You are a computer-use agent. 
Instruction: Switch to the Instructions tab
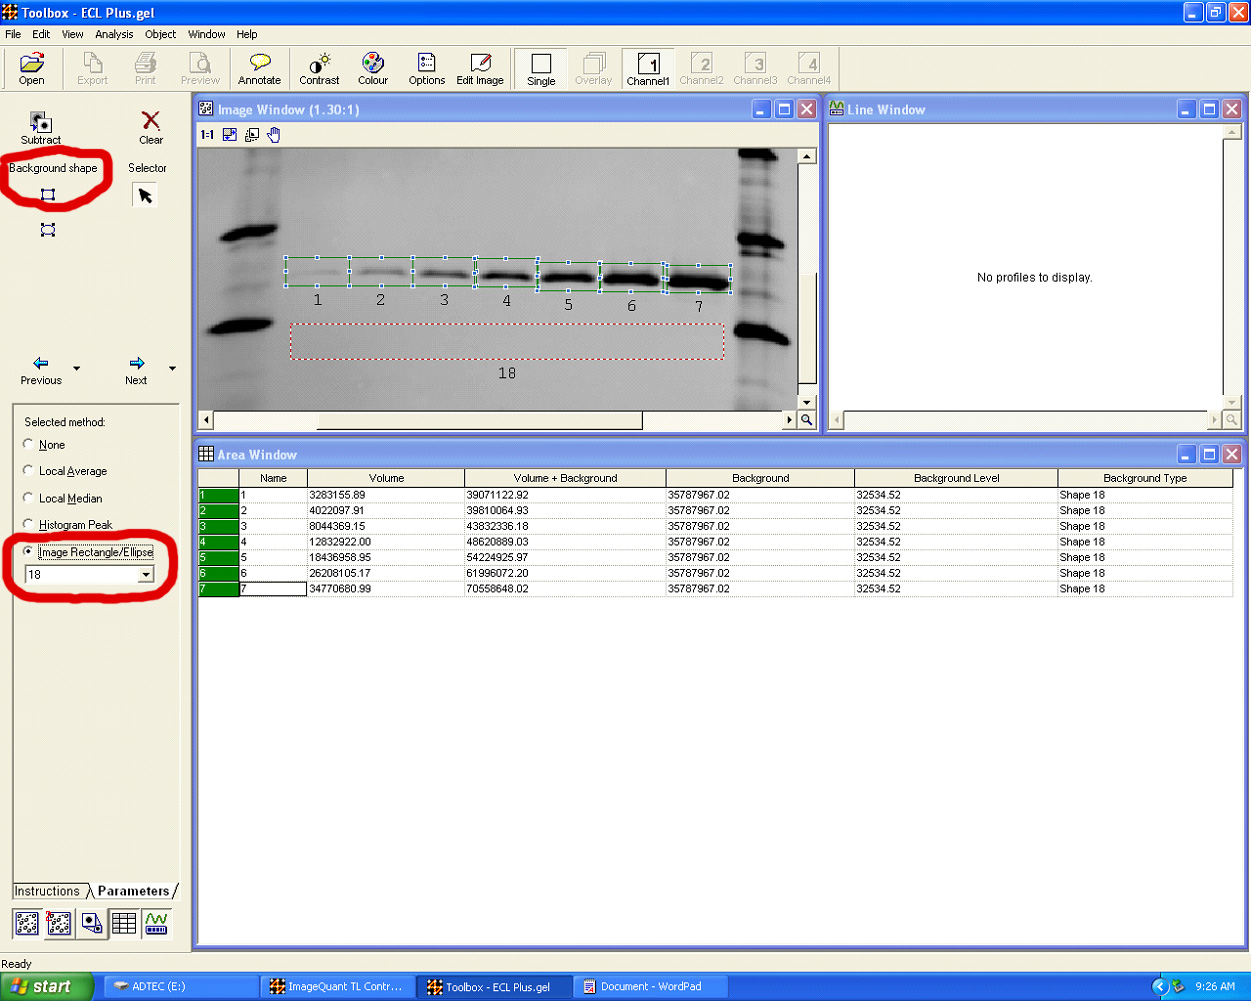pos(47,891)
